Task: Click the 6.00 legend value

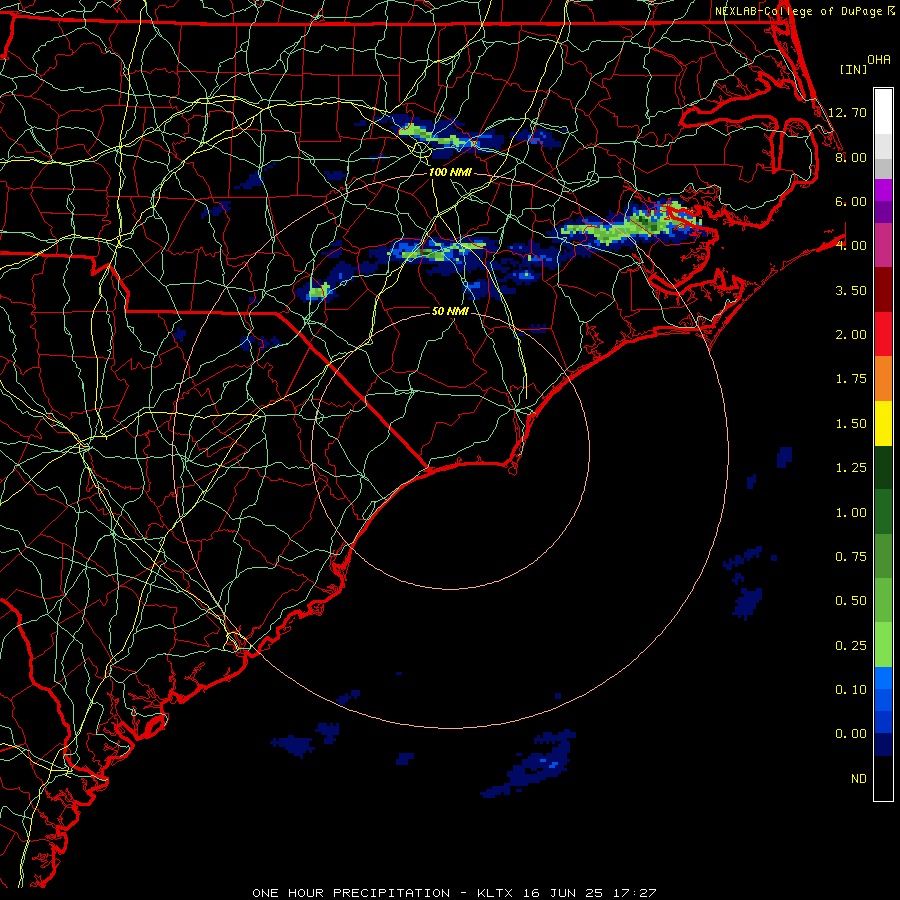Action: pos(851,201)
